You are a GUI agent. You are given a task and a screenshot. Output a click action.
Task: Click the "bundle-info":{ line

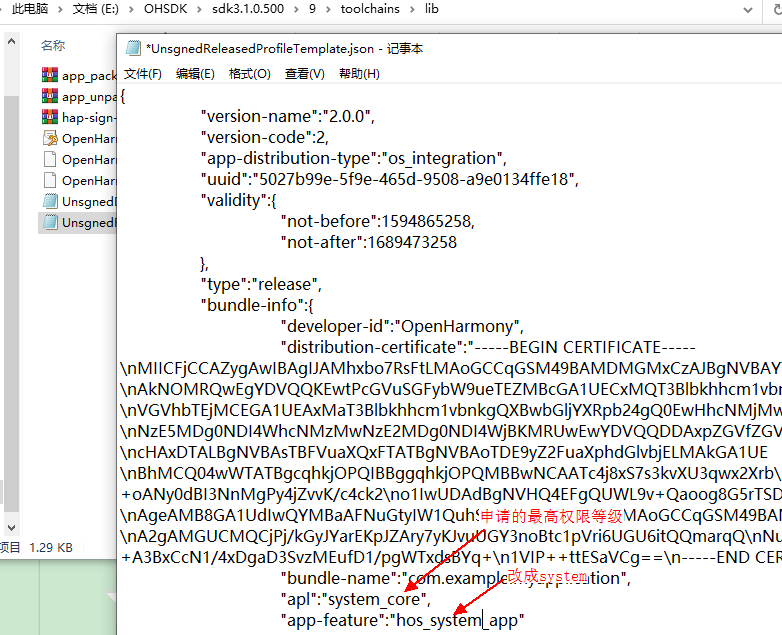(x=257, y=305)
